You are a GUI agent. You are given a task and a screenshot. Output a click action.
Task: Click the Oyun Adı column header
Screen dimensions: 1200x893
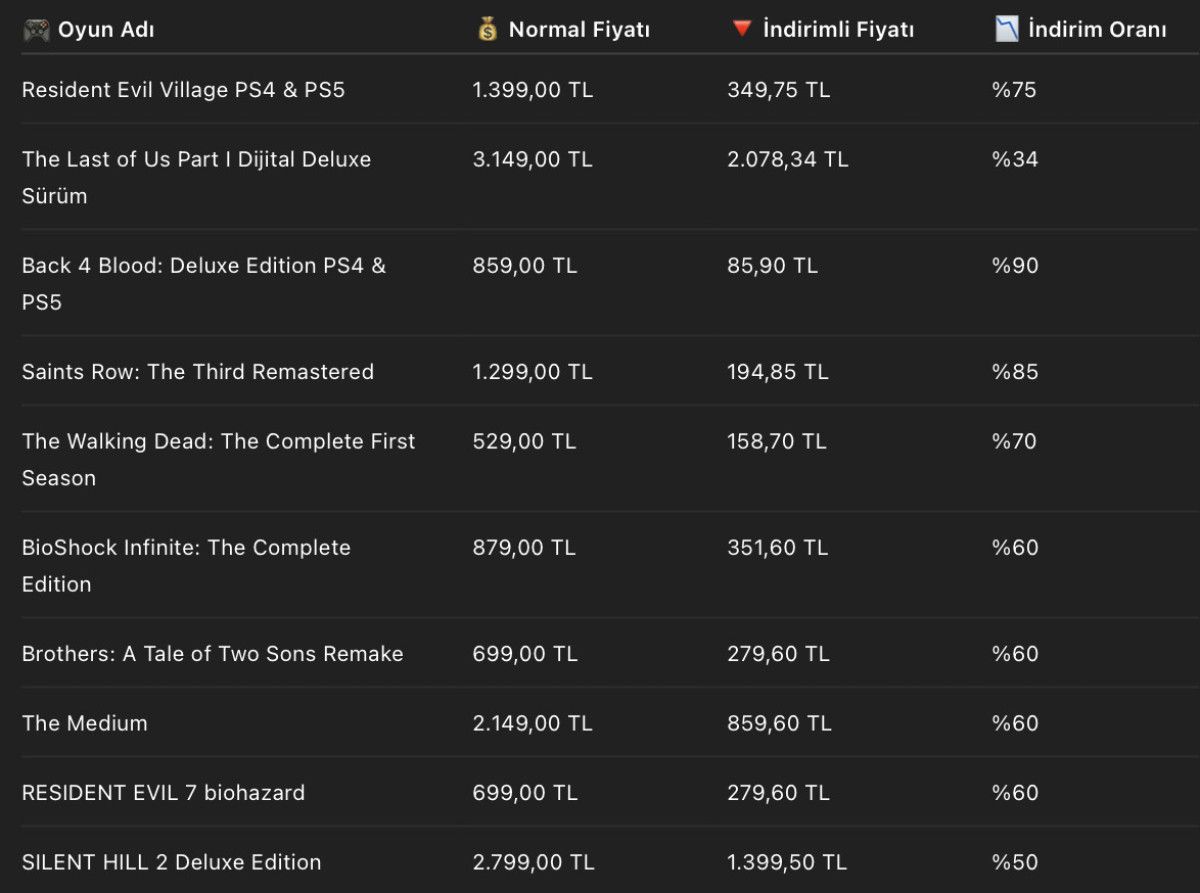[x=106, y=30]
